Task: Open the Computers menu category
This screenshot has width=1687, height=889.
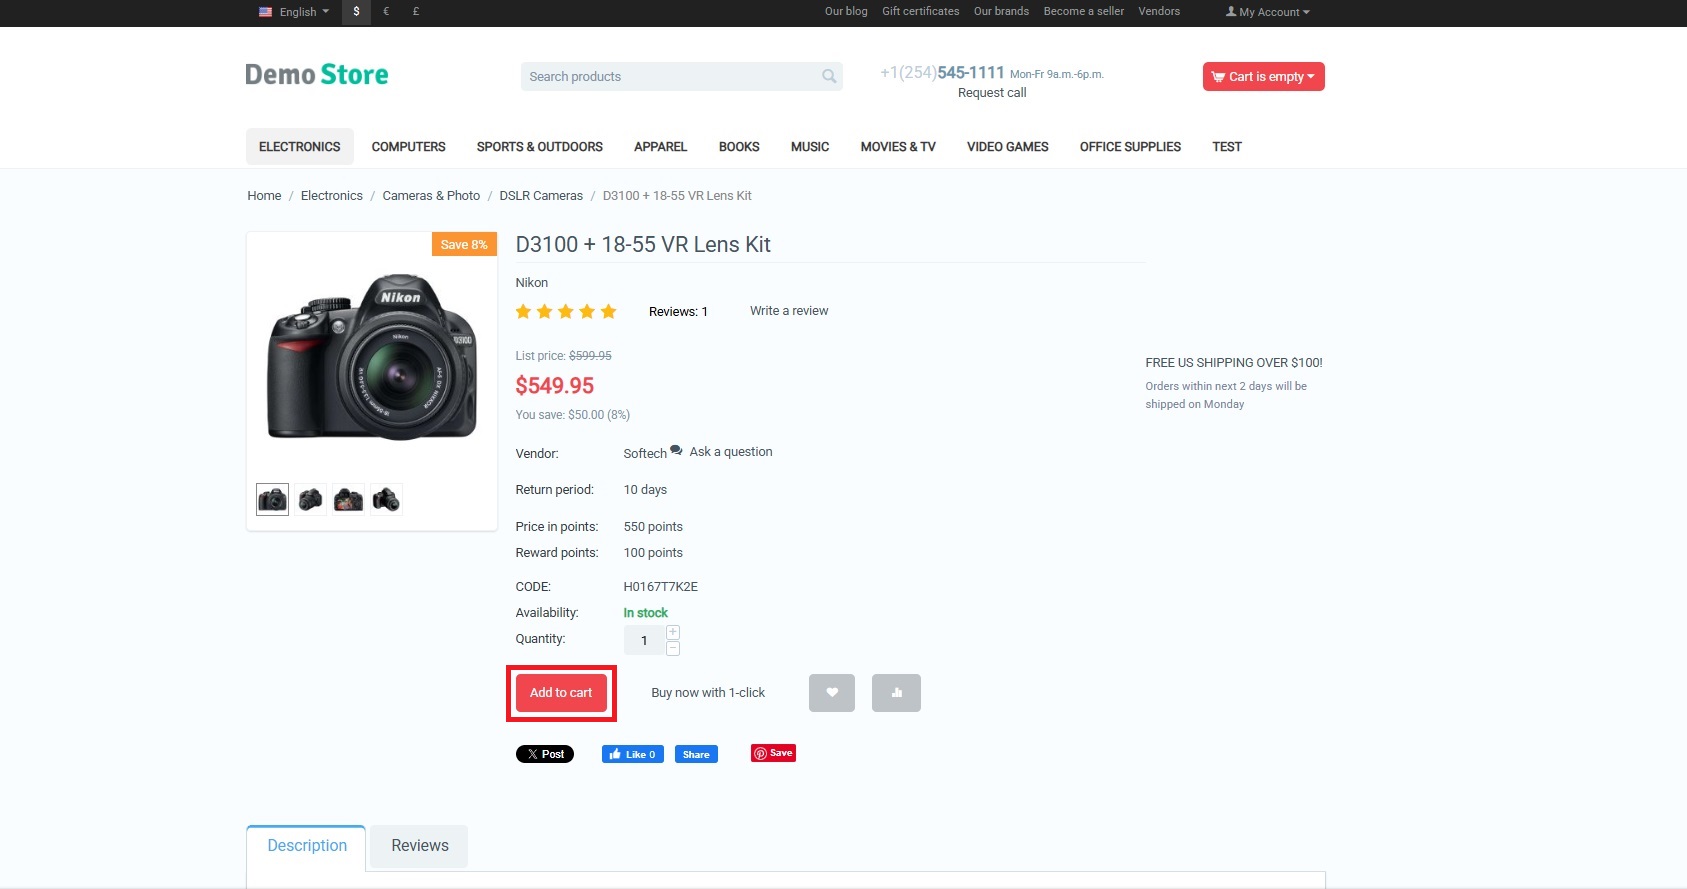Action: pos(408,147)
